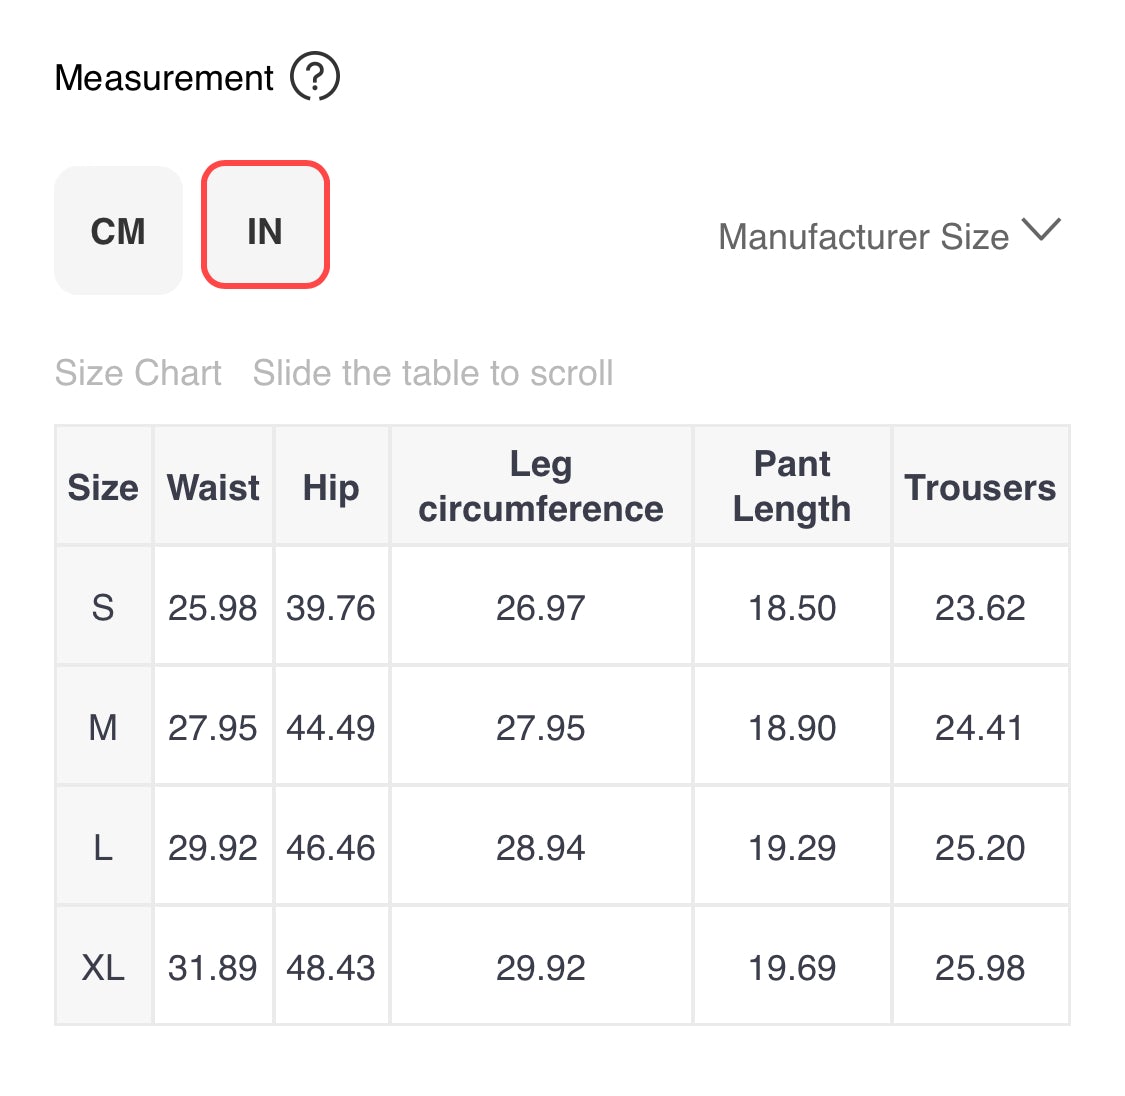Screen dimensions: 1125x1096
Task: Click the Size Chart label
Action: tap(138, 373)
